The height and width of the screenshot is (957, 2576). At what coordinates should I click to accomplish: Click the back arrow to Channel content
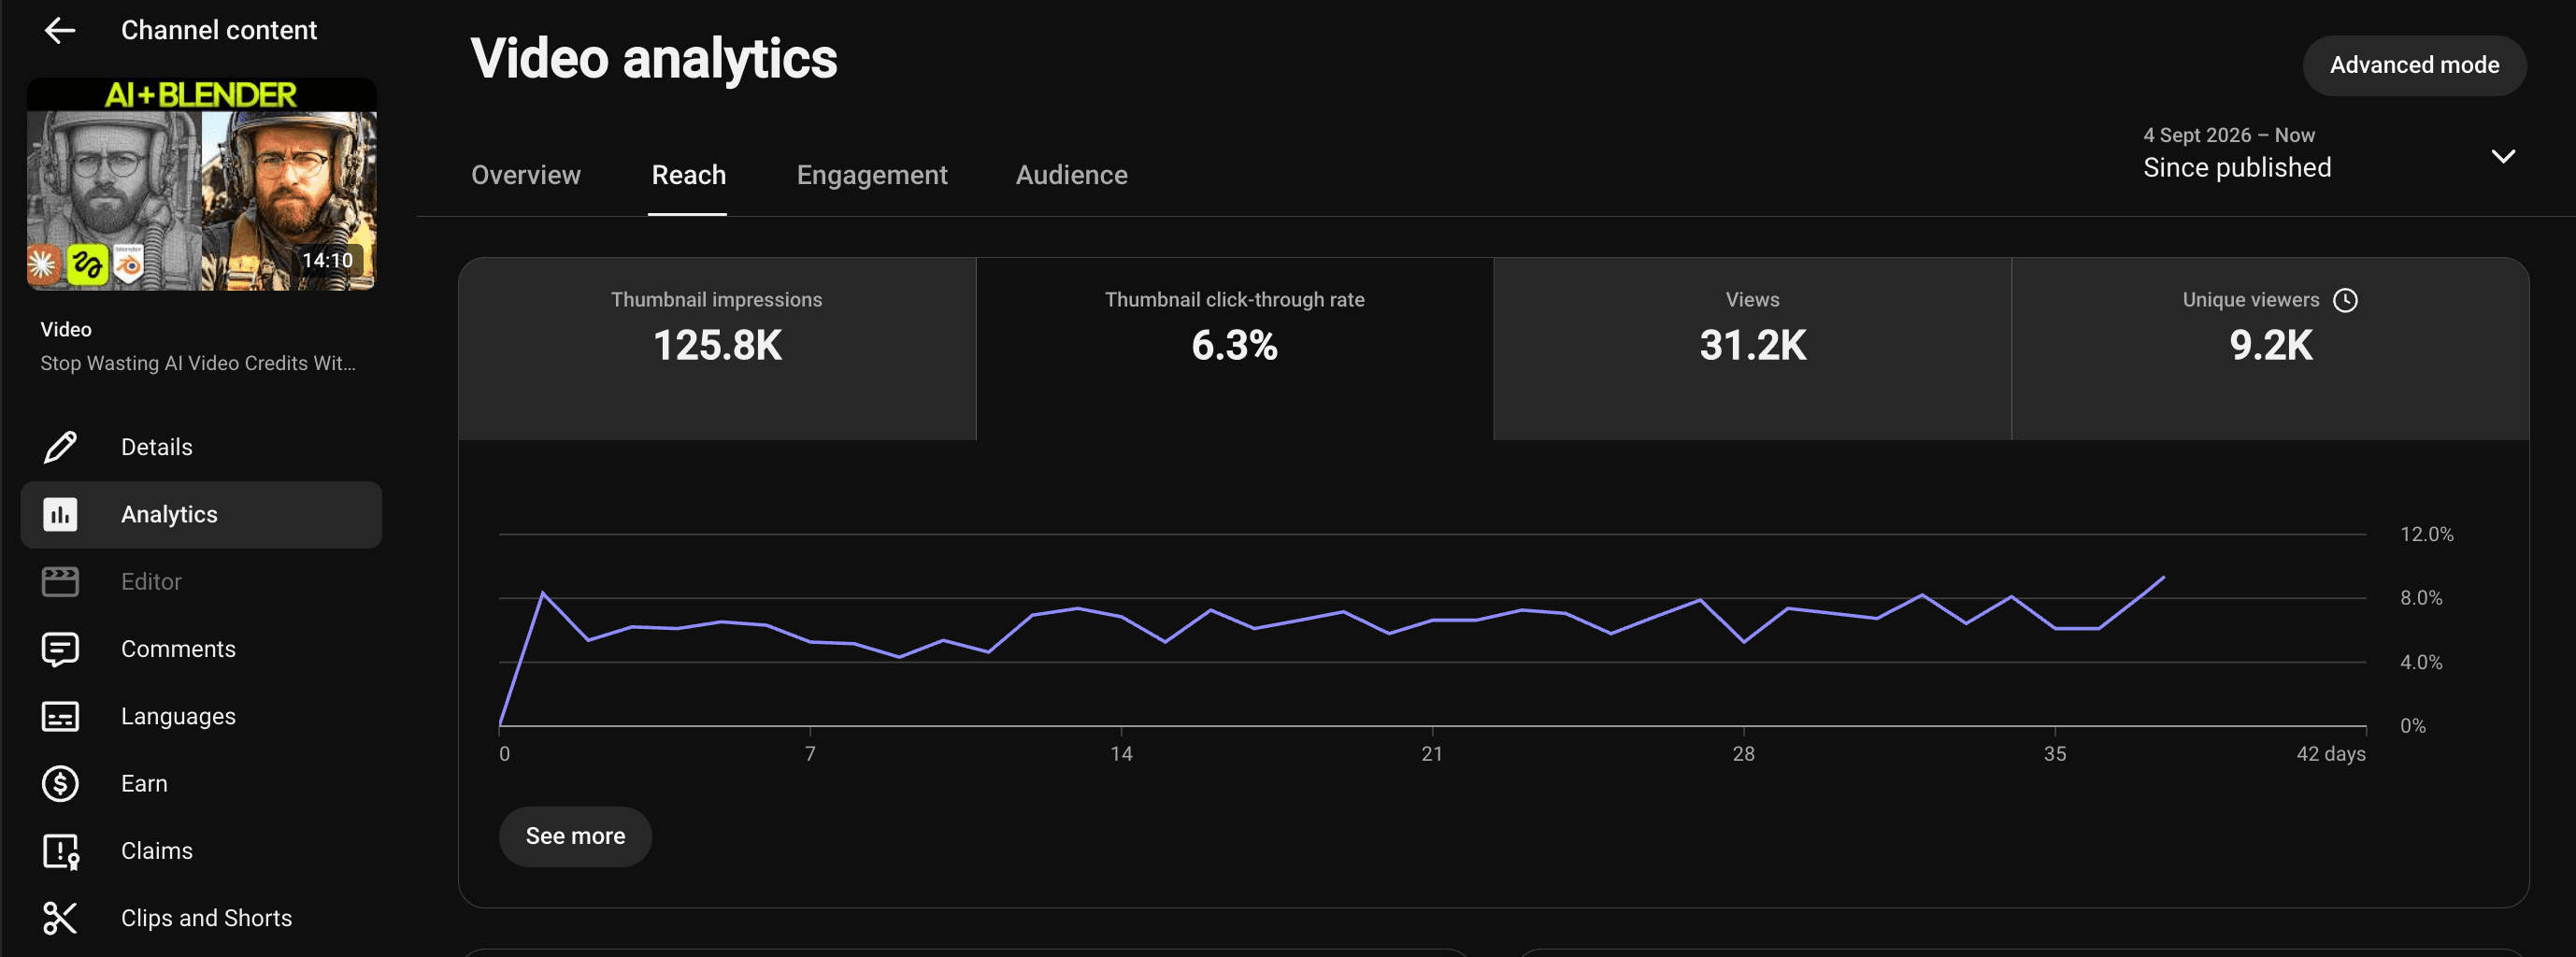point(60,31)
